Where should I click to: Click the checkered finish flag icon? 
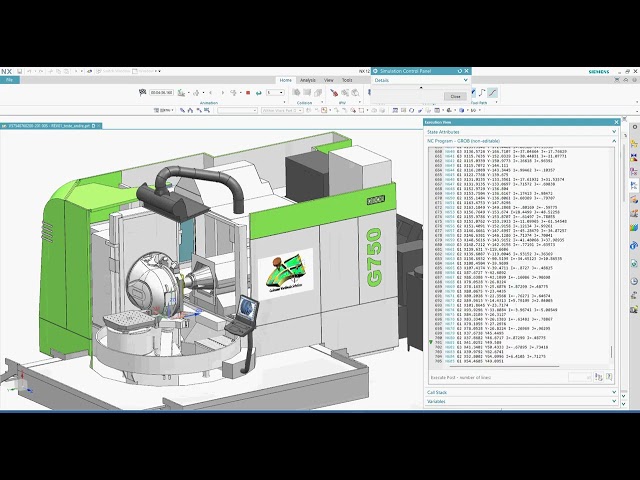142,93
